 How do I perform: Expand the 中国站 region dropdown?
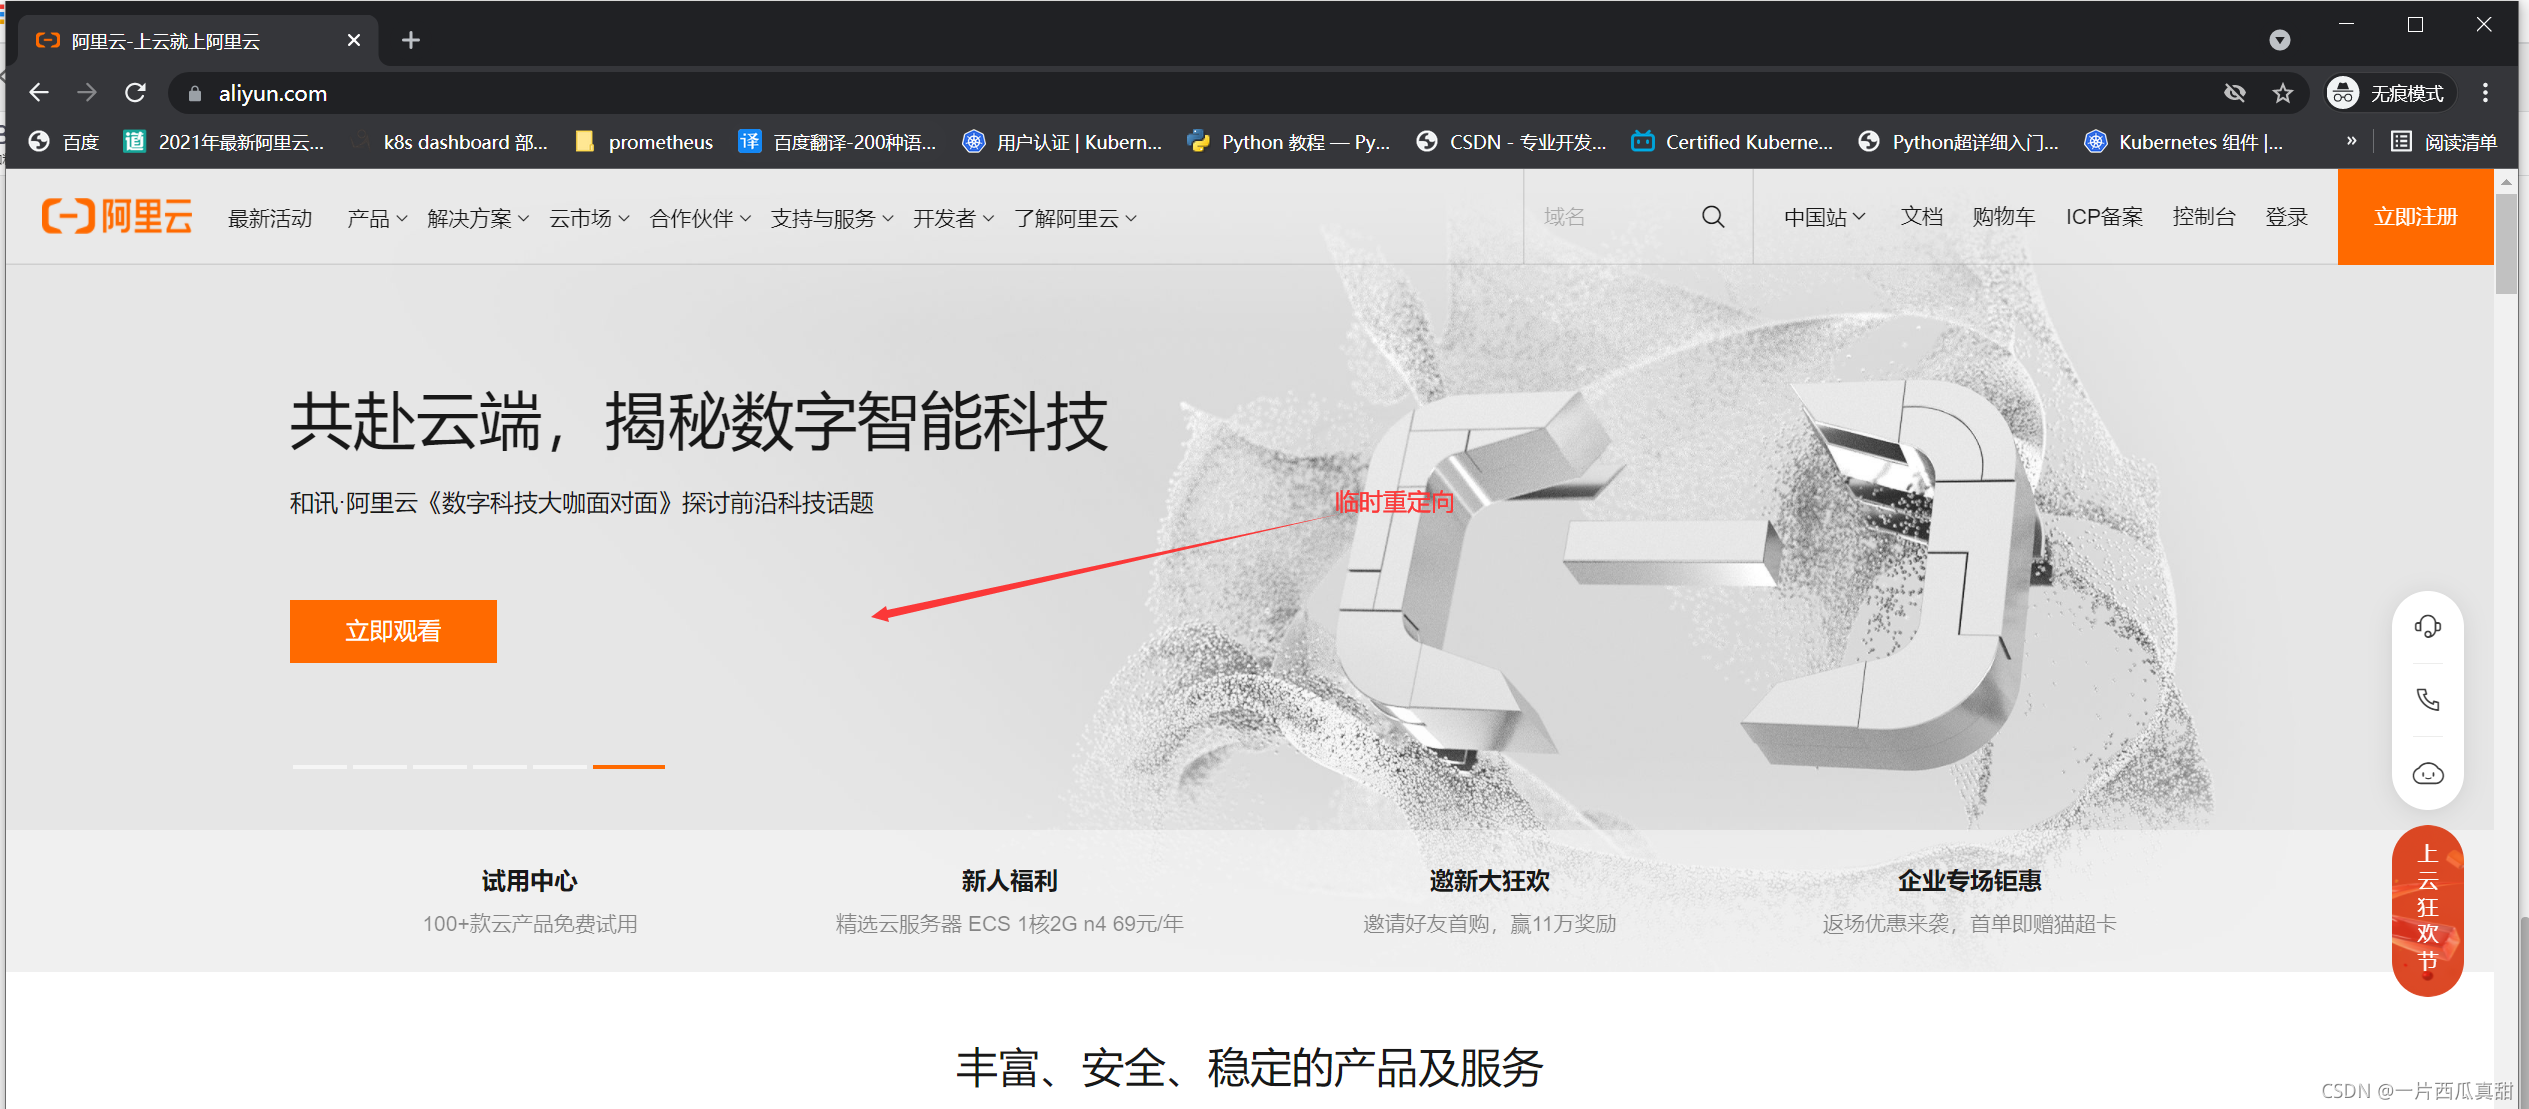tap(1823, 217)
